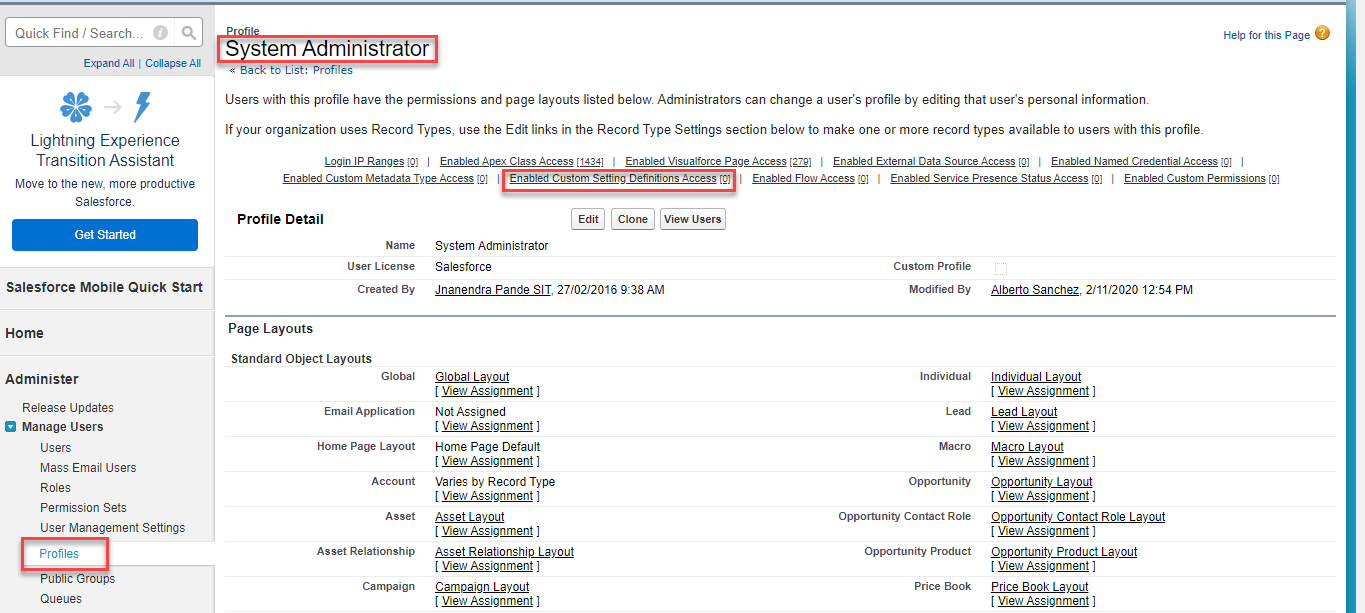Expand All sidebar sections
Viewport: 1365px width, 613px height.
(109, 63)
